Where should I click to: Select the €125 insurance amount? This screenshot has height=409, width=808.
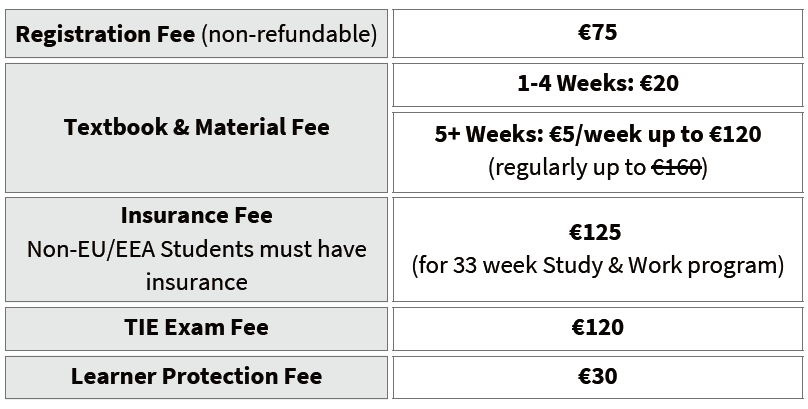click(597, 233)
